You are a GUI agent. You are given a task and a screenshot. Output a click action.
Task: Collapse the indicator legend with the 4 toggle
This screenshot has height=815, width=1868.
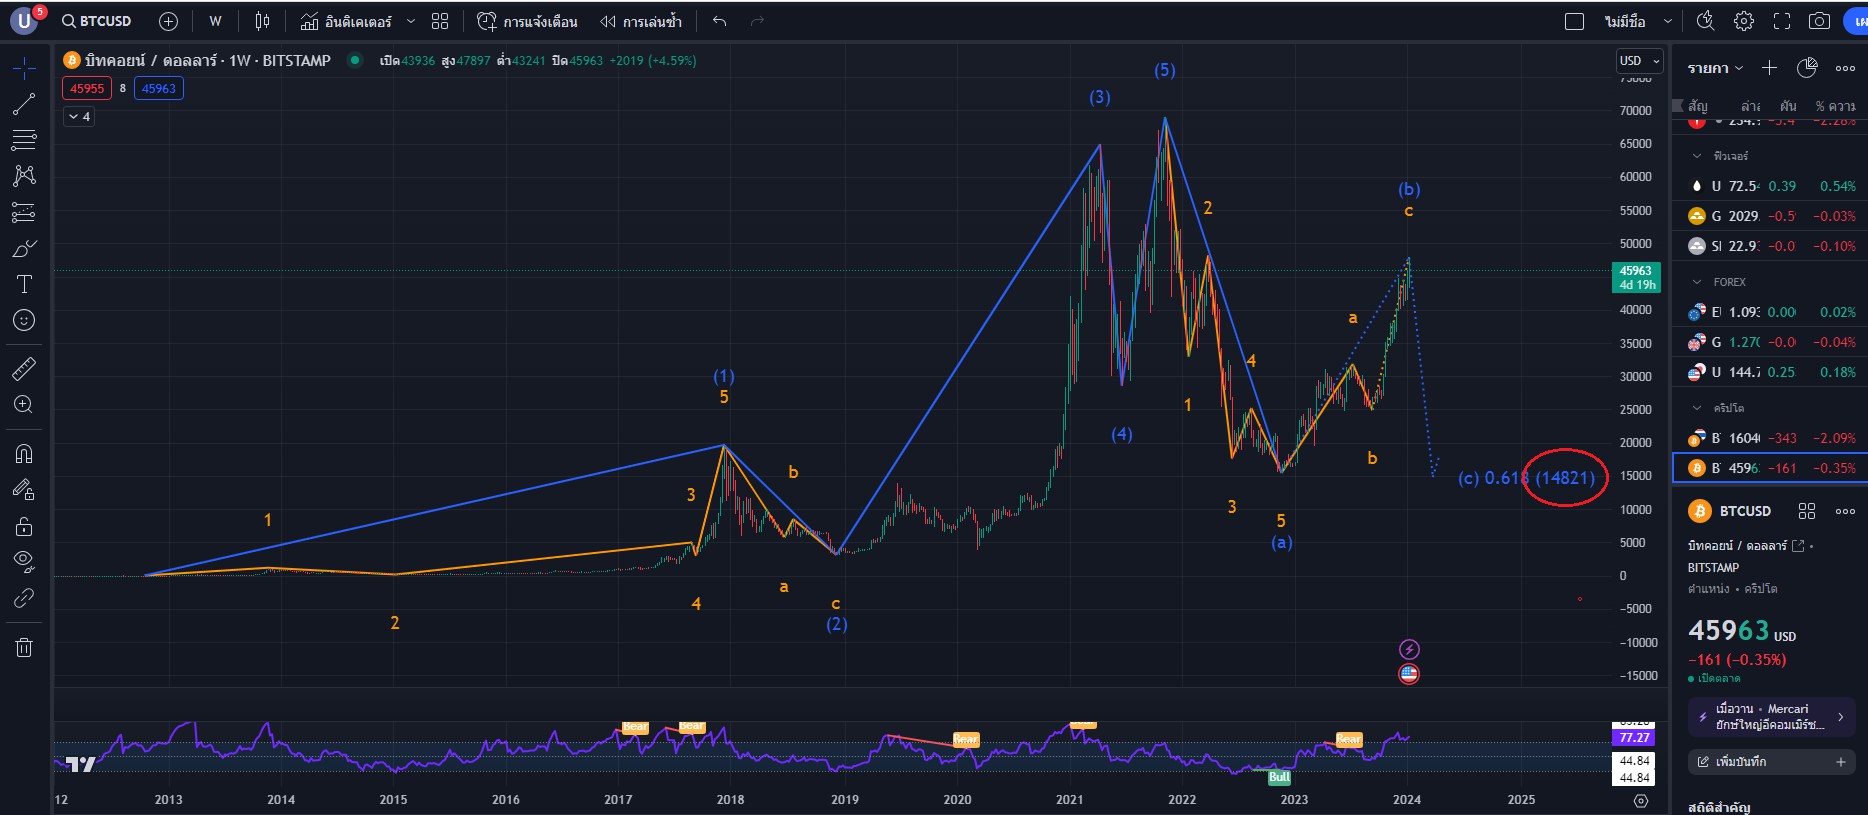click(x=79, y=117)
